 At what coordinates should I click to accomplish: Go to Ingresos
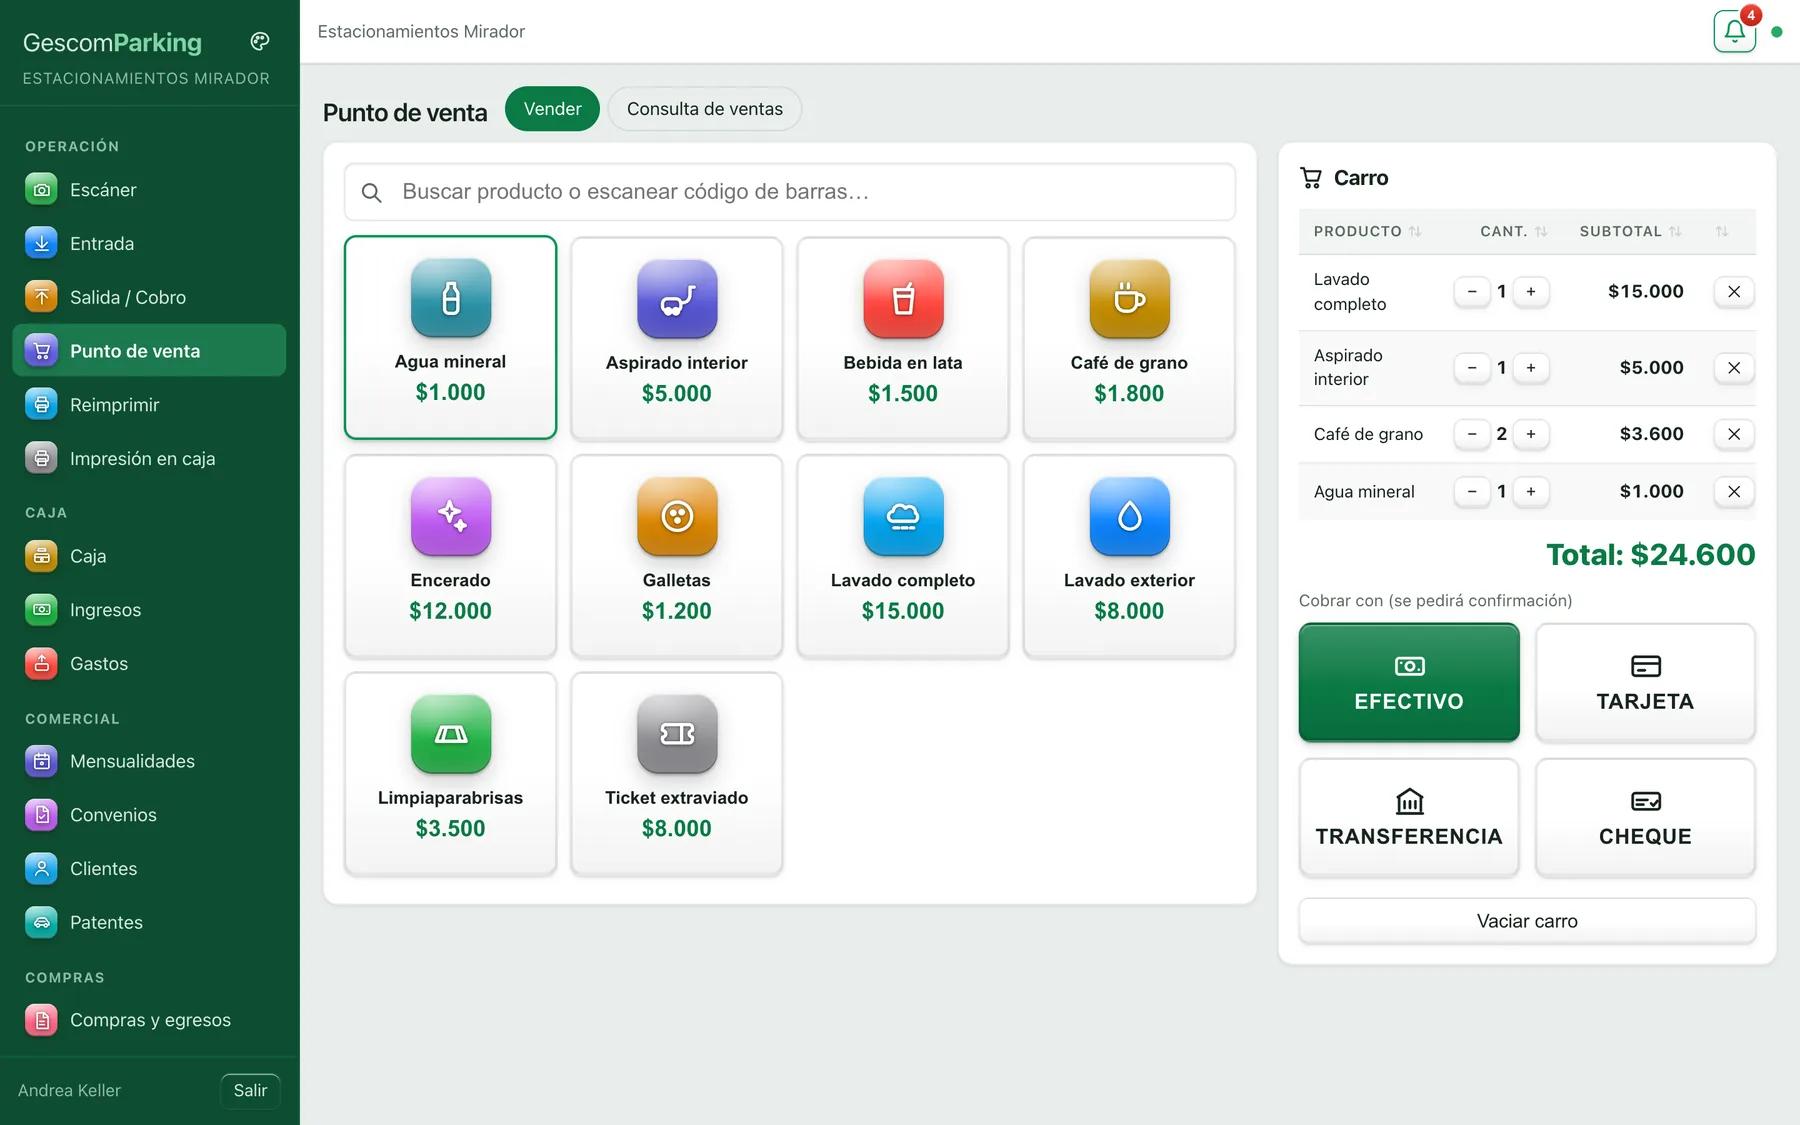click(x=149, y=610)
